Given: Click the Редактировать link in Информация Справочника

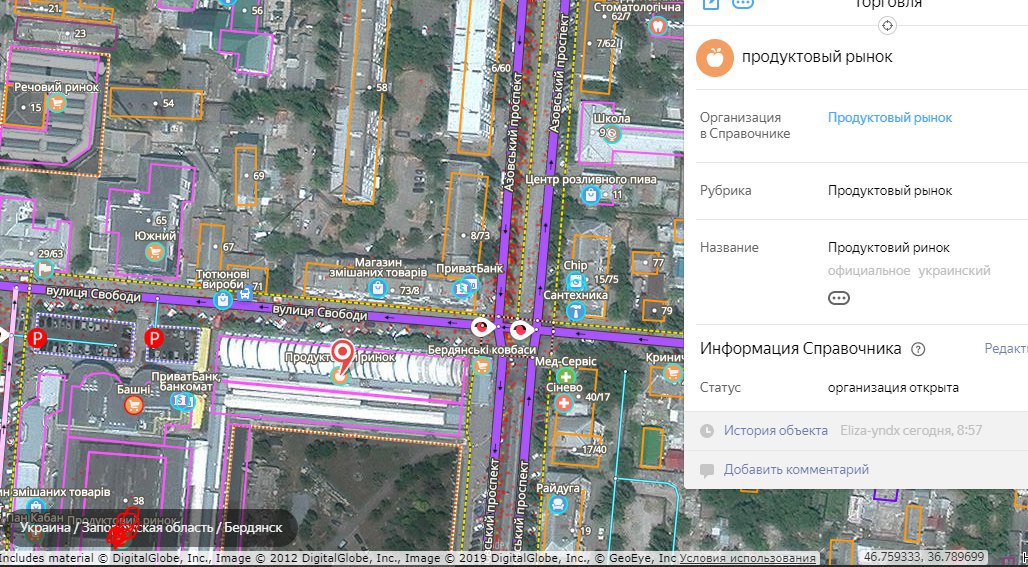Looking at the screenshot, I should [x=1006, y=349].
